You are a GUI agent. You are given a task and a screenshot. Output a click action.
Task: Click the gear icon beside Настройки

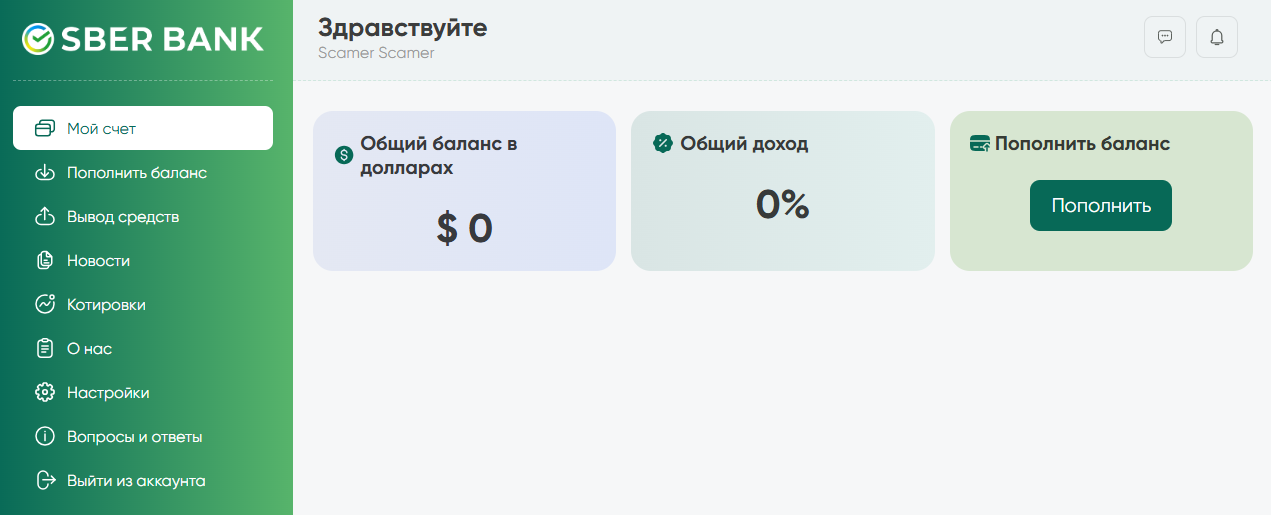point(44,392)
